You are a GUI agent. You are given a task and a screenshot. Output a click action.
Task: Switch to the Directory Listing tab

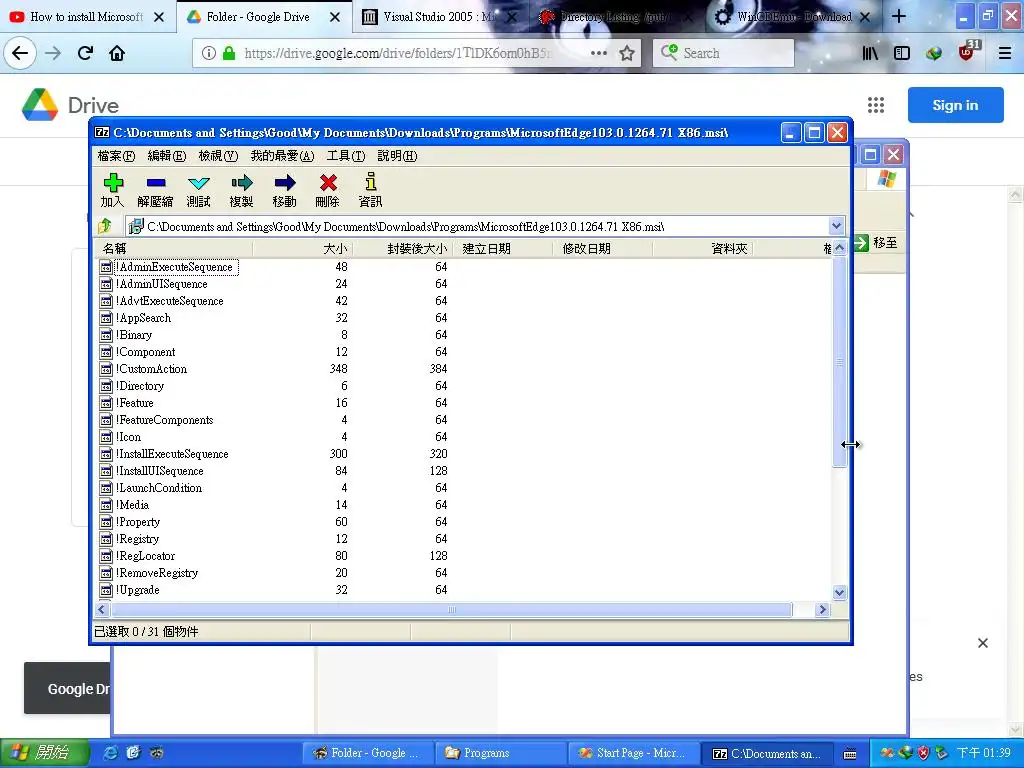click(x=614, y=17)
